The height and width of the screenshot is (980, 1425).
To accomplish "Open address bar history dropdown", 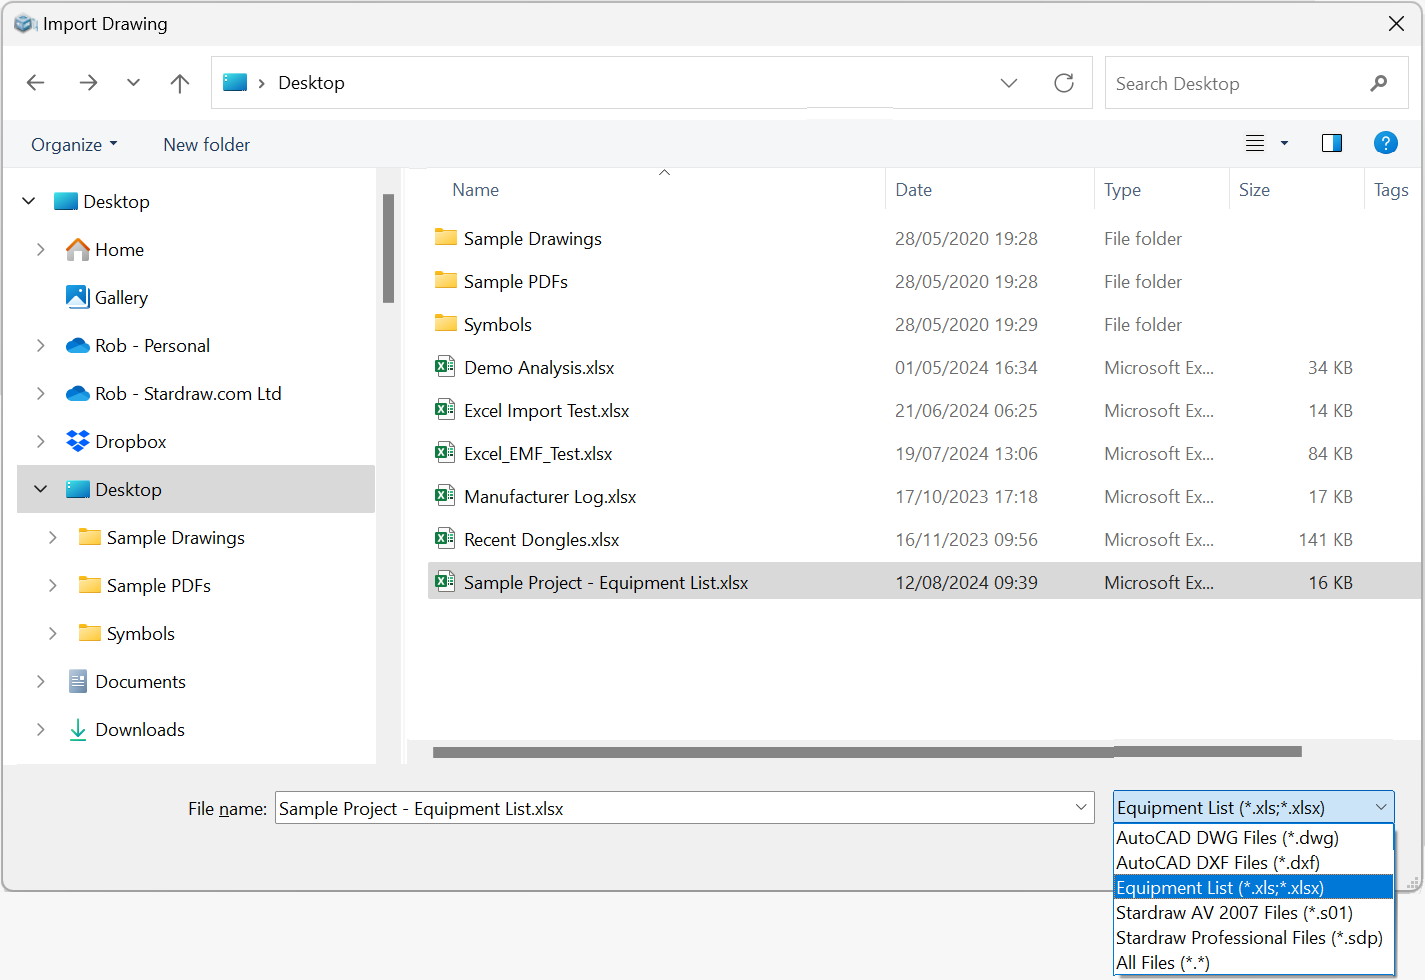I will [x=1009, y=83].
